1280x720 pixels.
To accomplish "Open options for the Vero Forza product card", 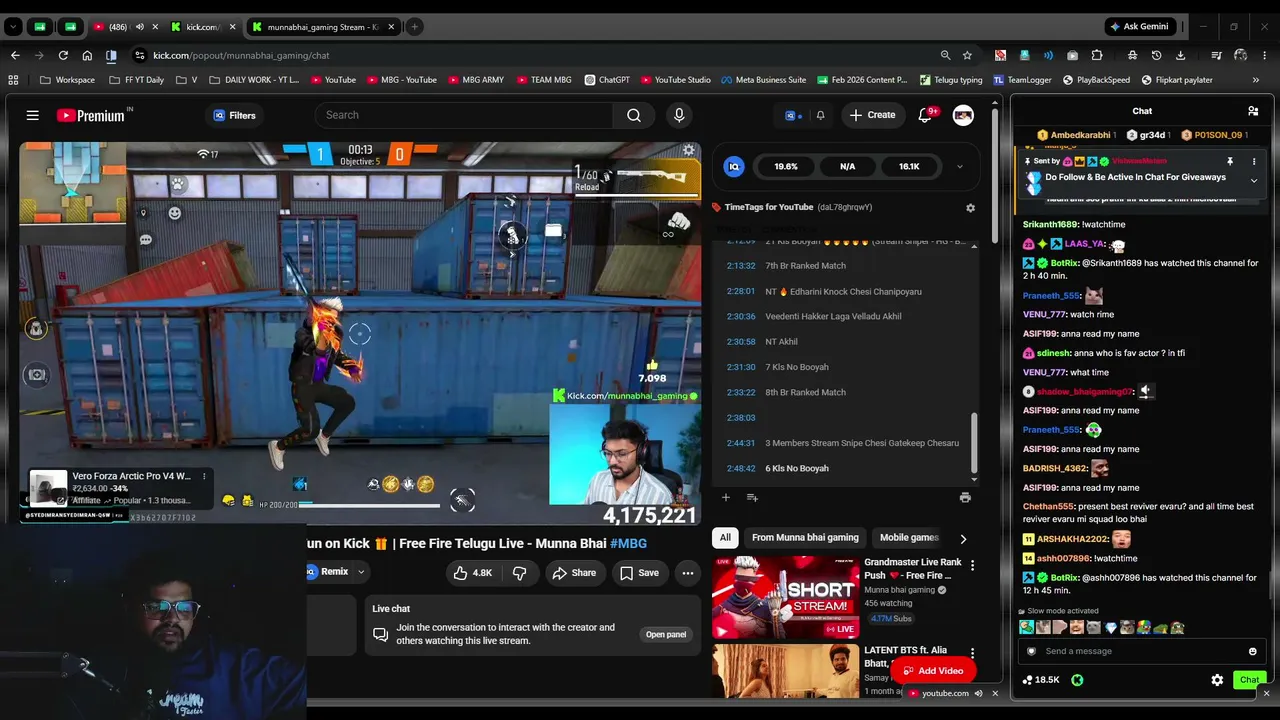I will 204,476.
